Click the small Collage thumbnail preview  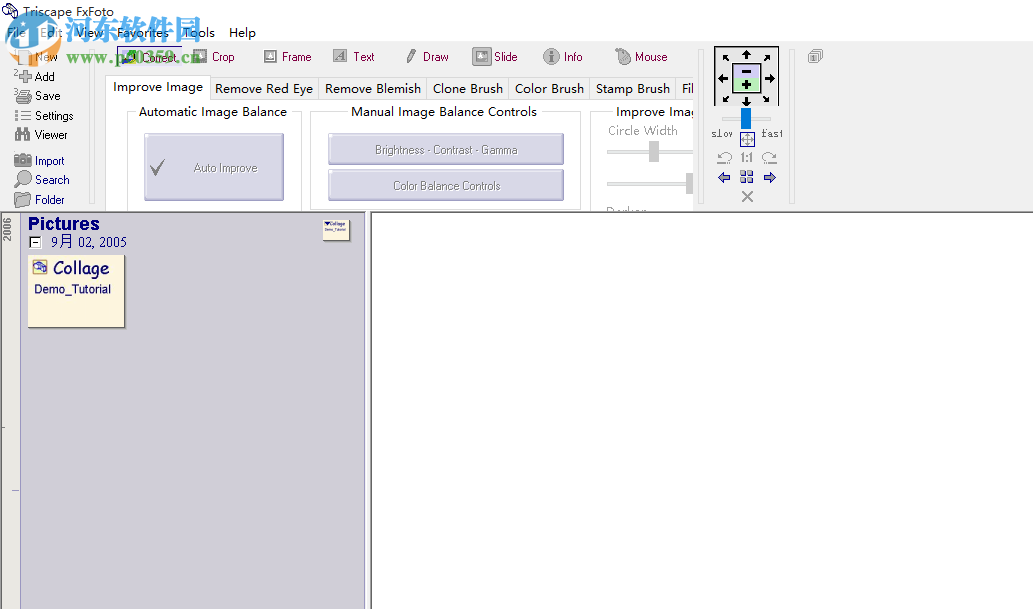pos(335,229)
